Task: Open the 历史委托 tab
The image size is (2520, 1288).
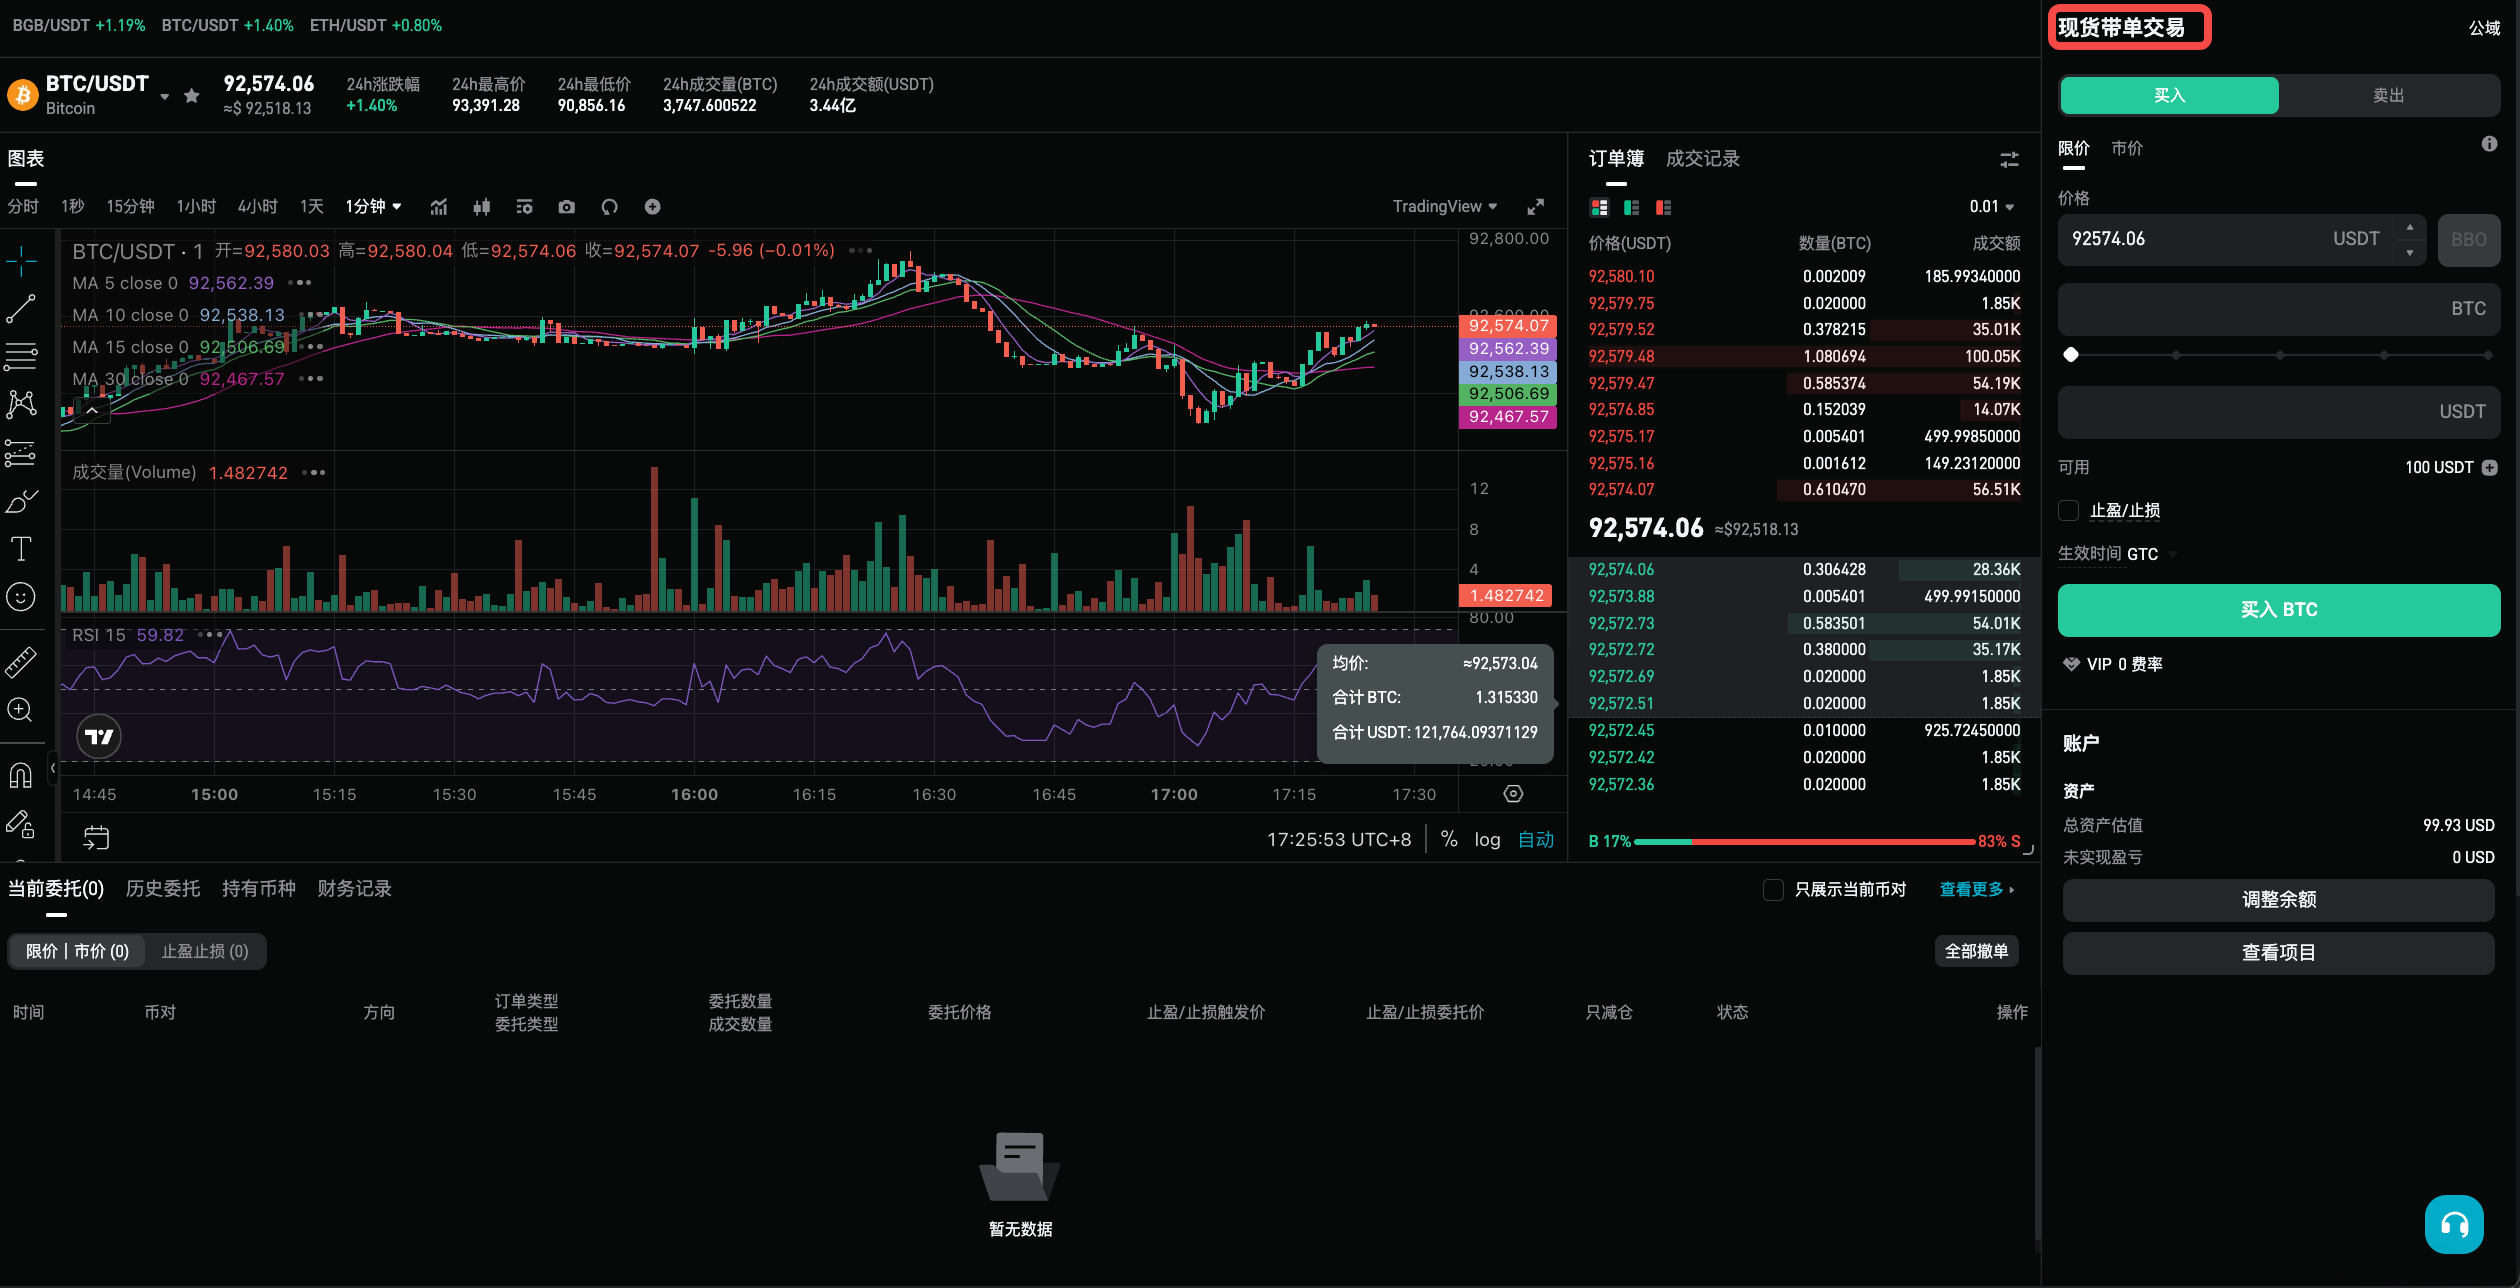Action: tap(162, 888)
